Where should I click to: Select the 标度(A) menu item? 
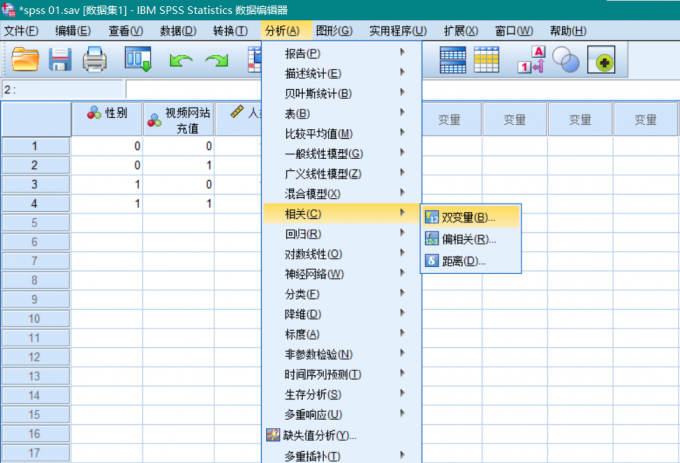[342, 334]
